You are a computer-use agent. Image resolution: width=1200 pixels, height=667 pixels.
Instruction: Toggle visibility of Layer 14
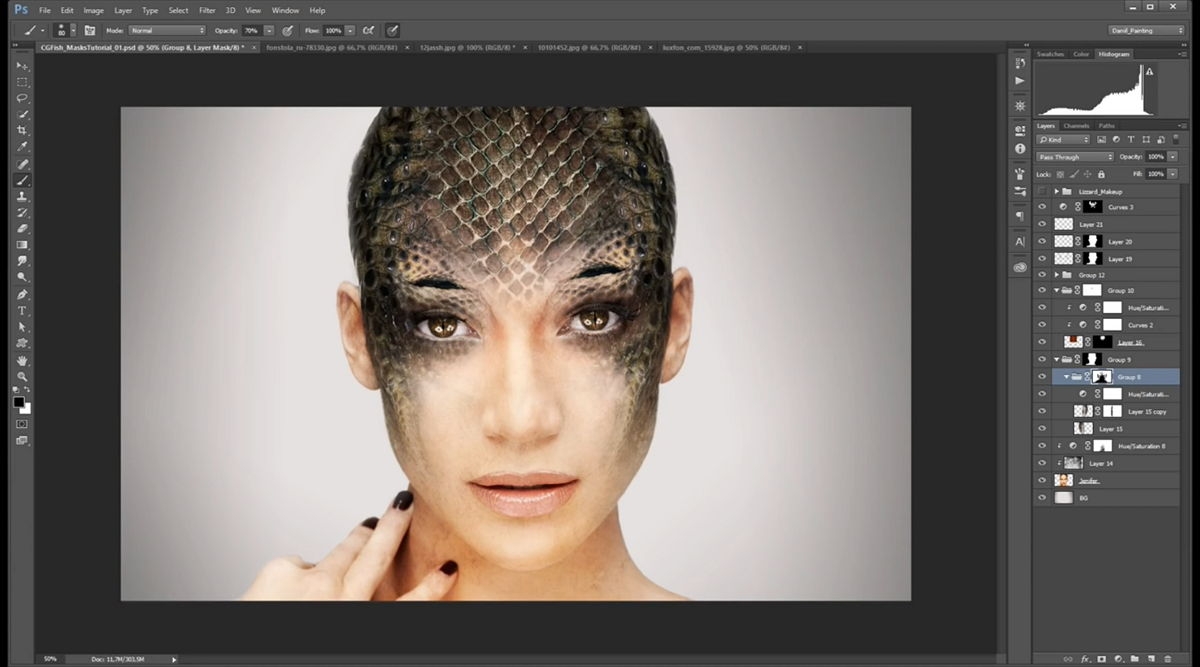(x=1042, y=463)
